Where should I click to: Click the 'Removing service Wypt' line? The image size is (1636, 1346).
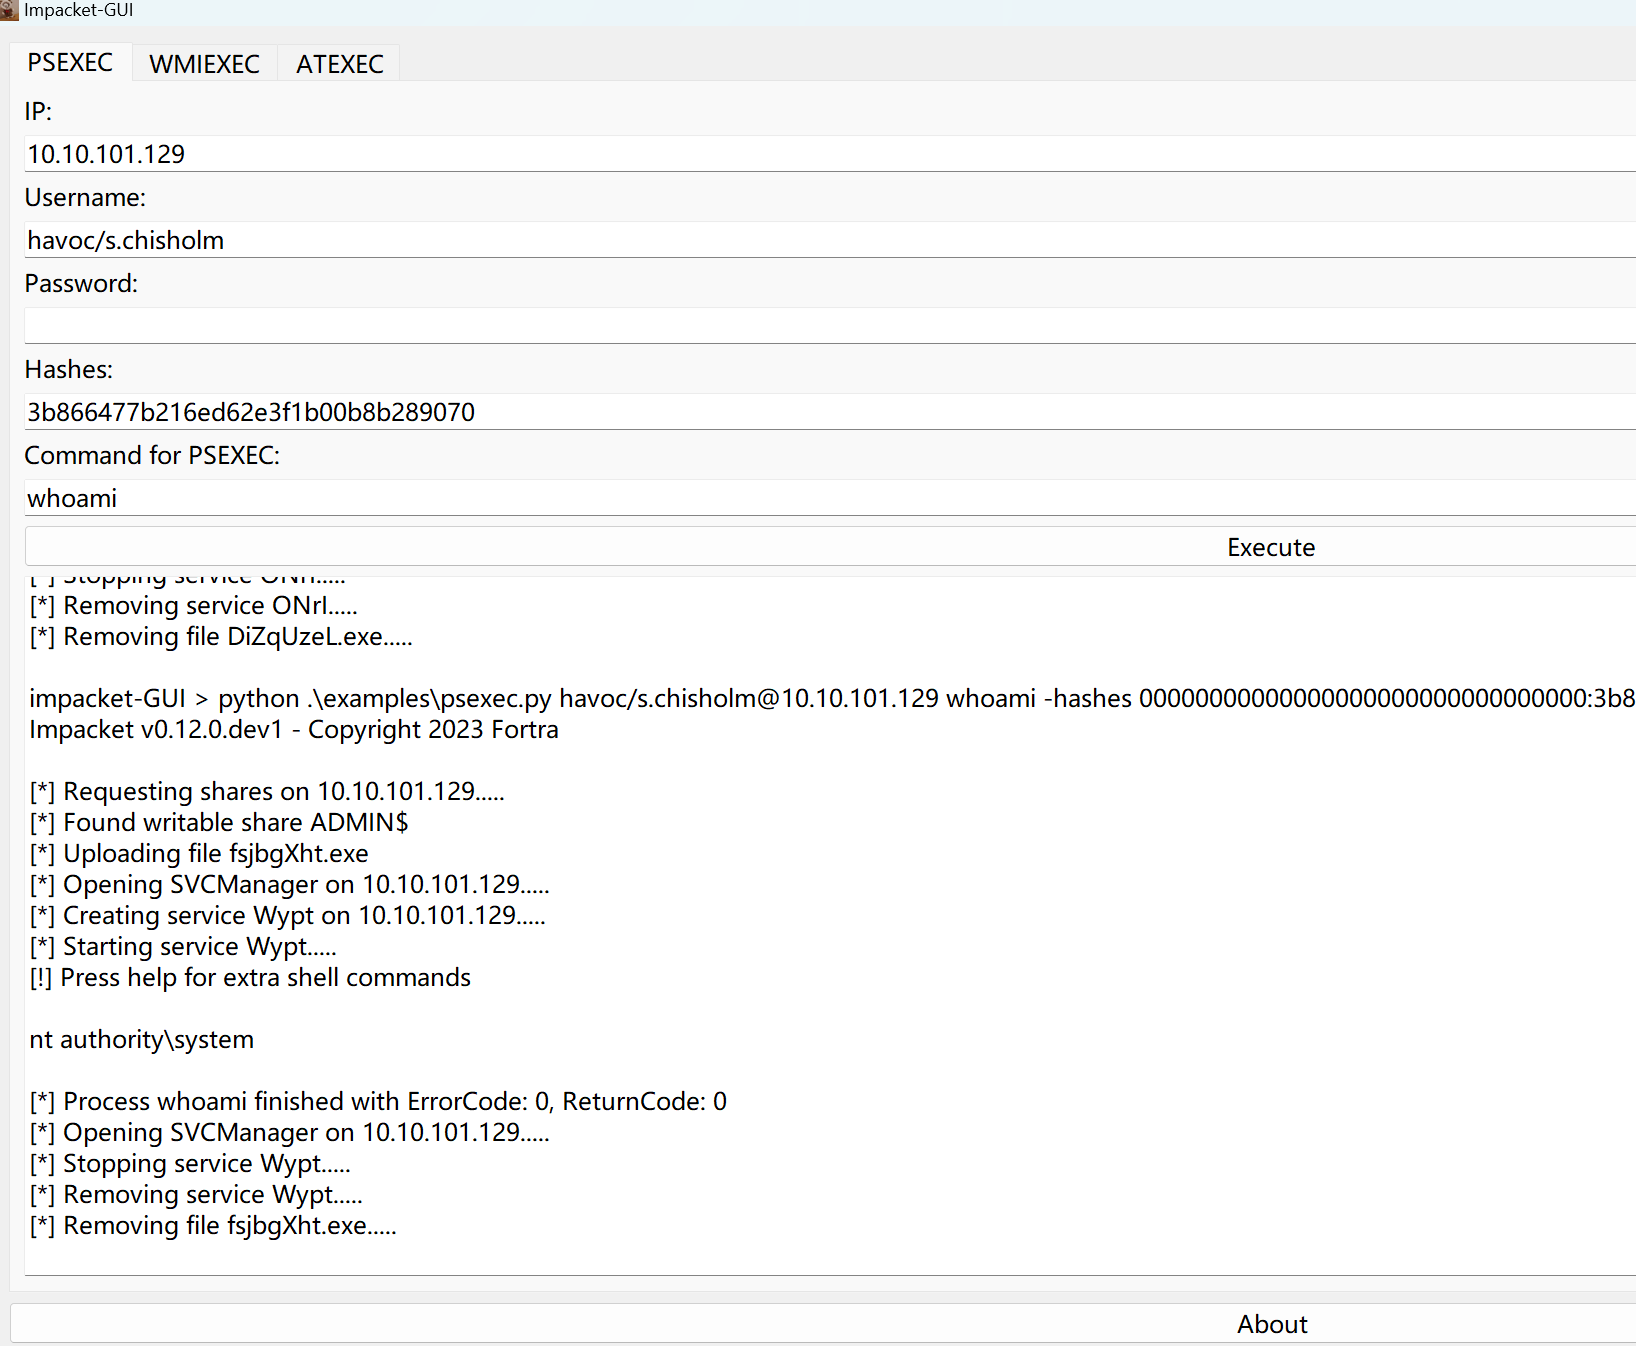[196, 1195]
